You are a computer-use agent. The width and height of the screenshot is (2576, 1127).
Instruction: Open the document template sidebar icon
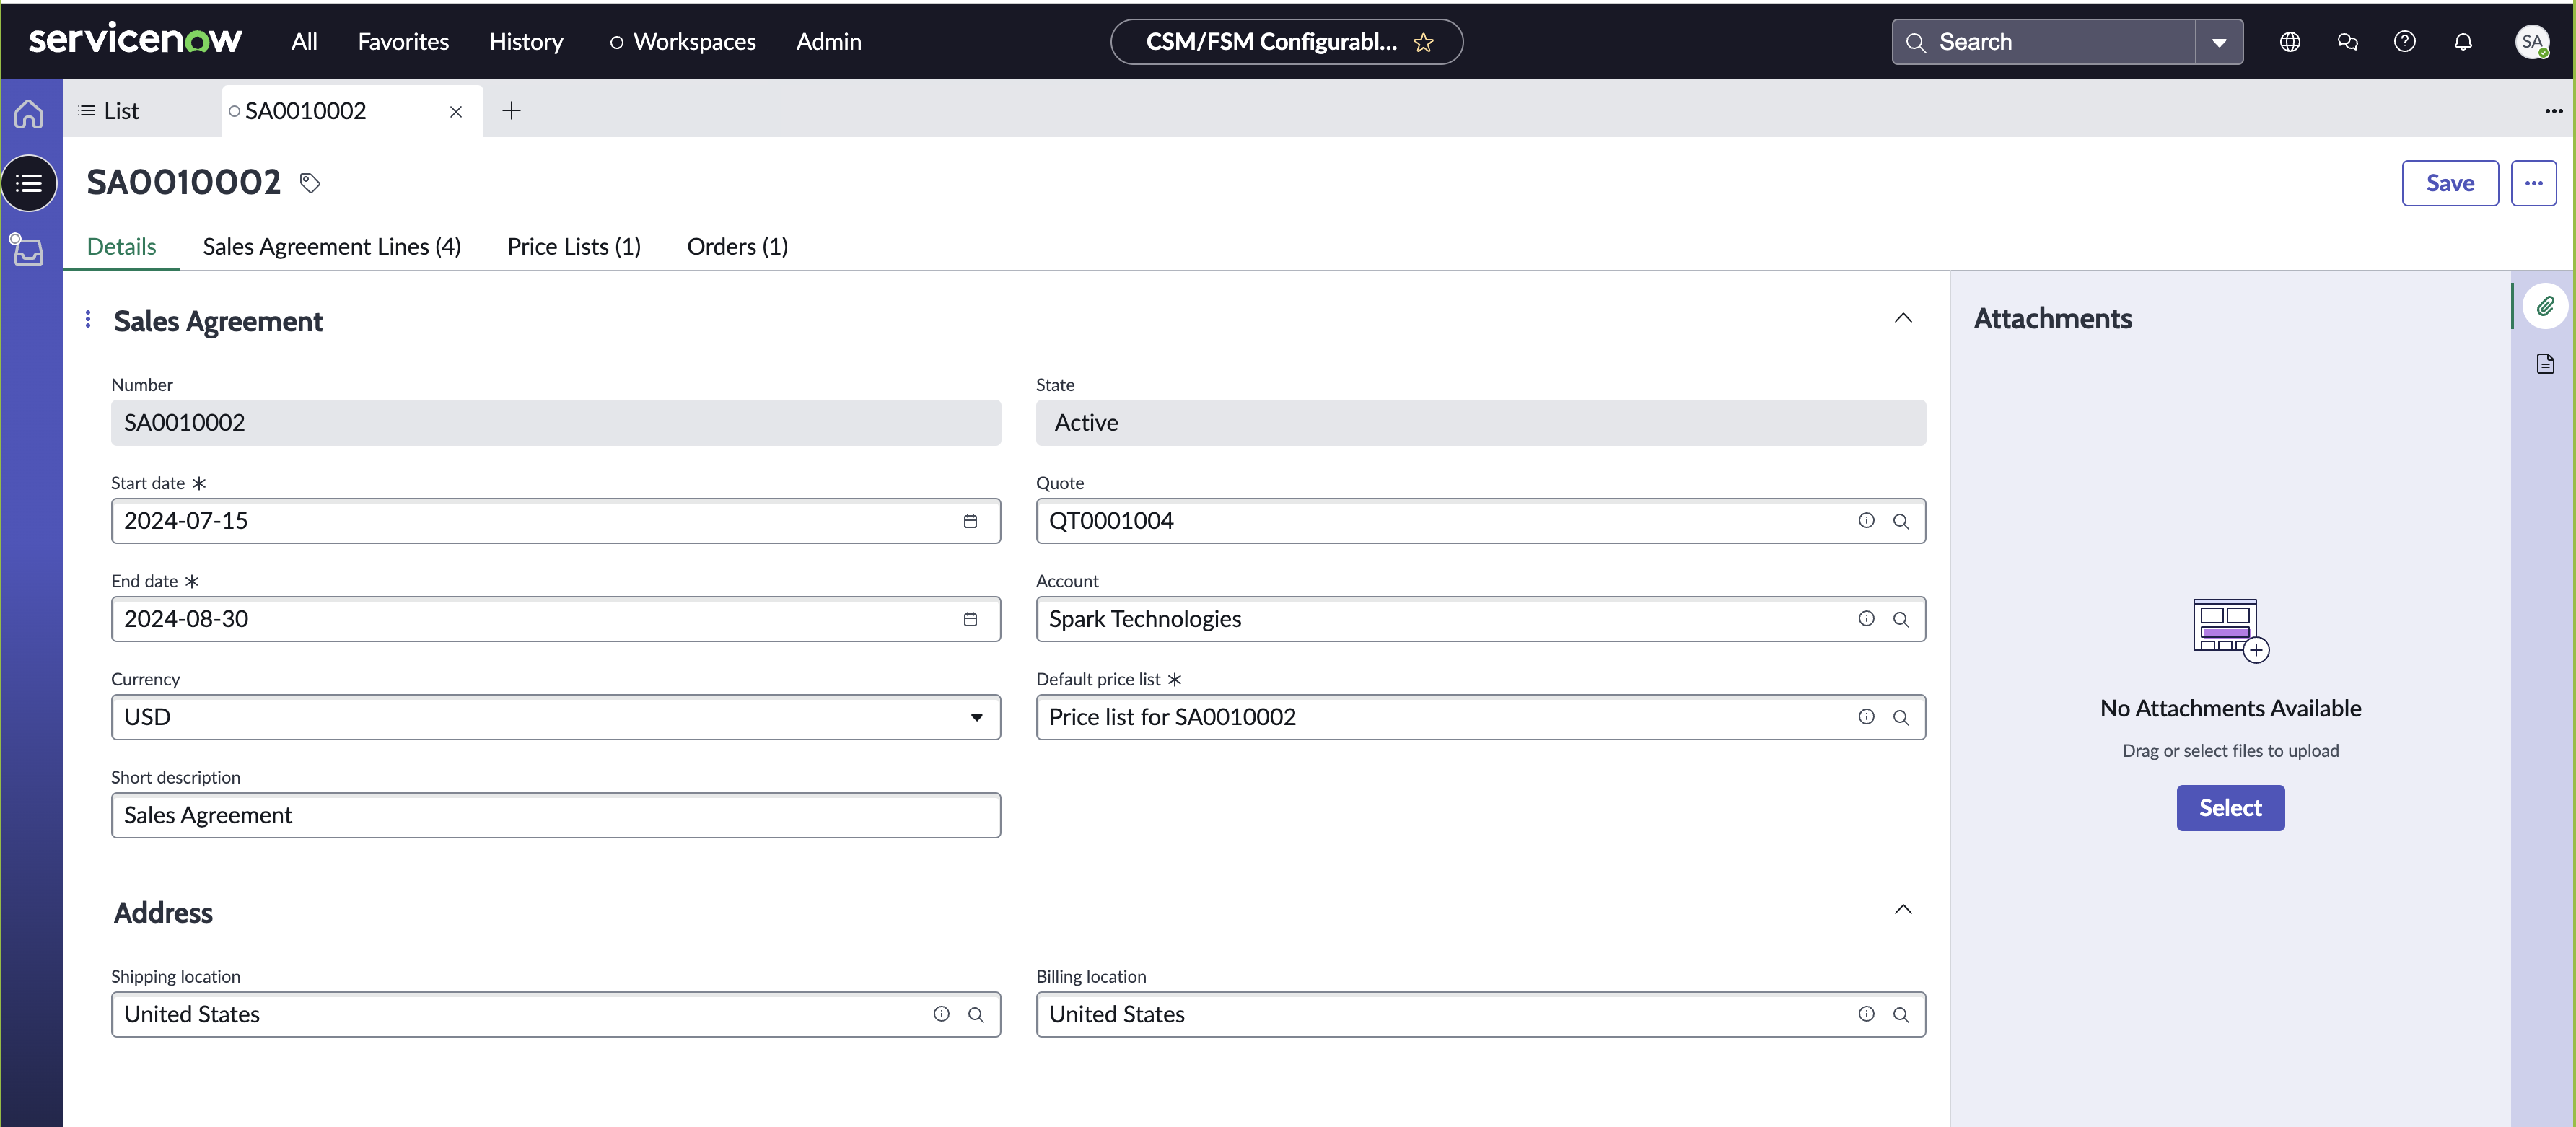click(2545, 363)
